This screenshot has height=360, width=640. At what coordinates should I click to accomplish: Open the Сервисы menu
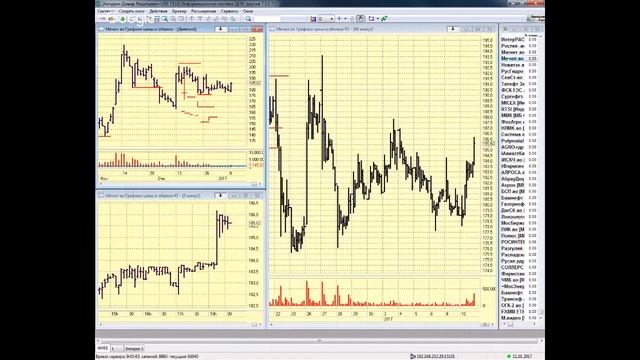(x=229, y=11)
